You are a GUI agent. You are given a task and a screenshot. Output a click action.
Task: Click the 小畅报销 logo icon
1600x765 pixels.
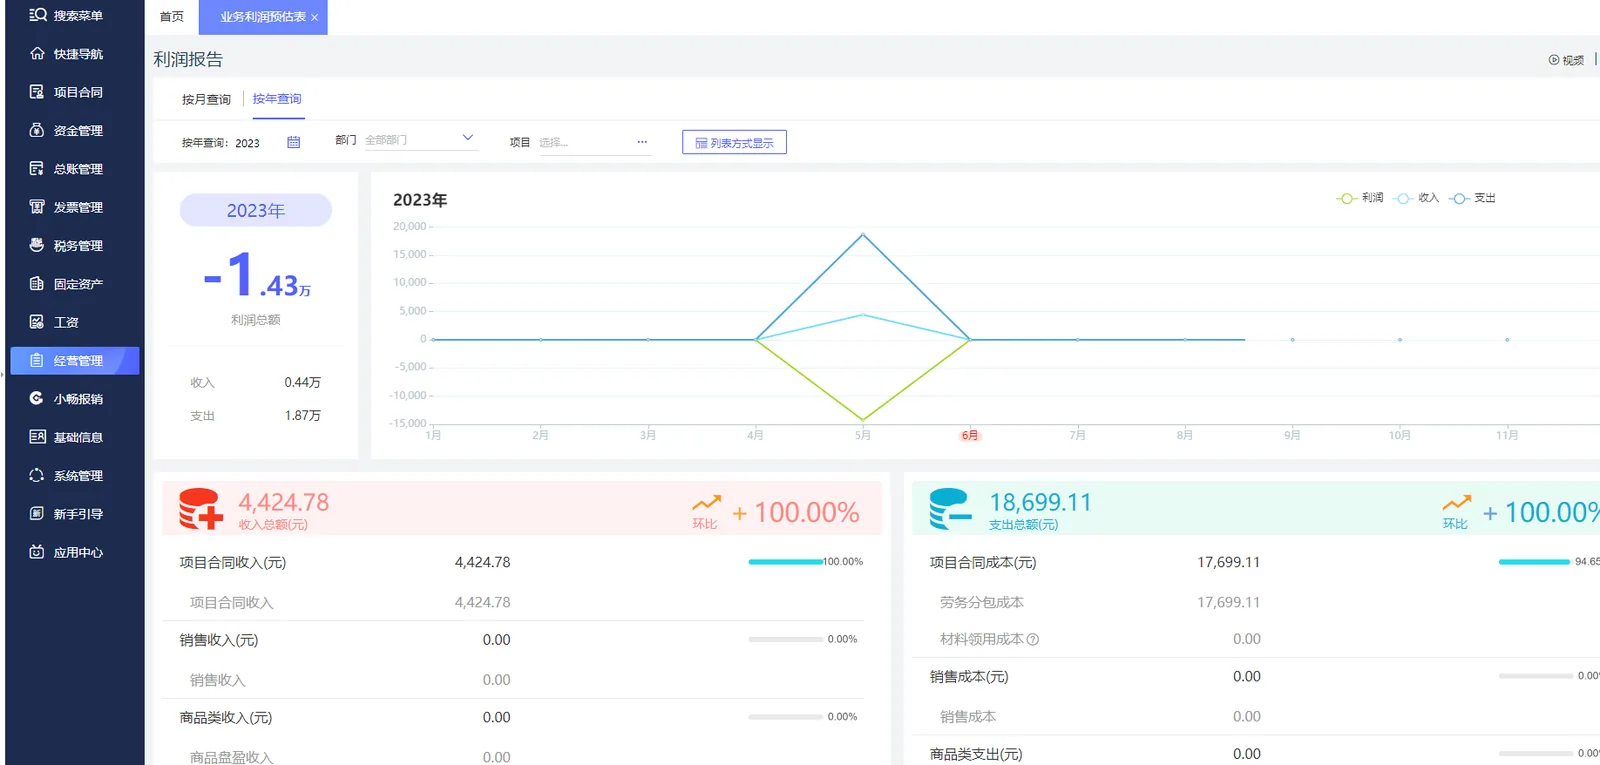coord(37,398)
